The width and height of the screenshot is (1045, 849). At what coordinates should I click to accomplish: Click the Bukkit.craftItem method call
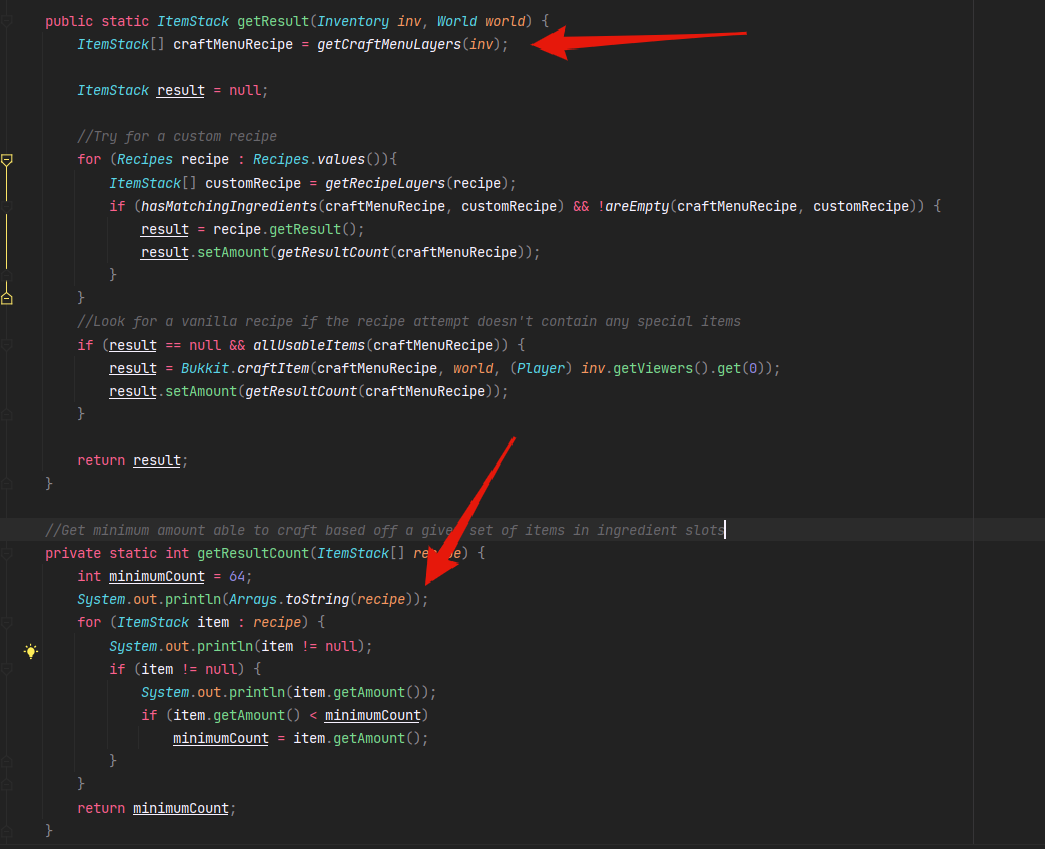click(x=245, y=368)
